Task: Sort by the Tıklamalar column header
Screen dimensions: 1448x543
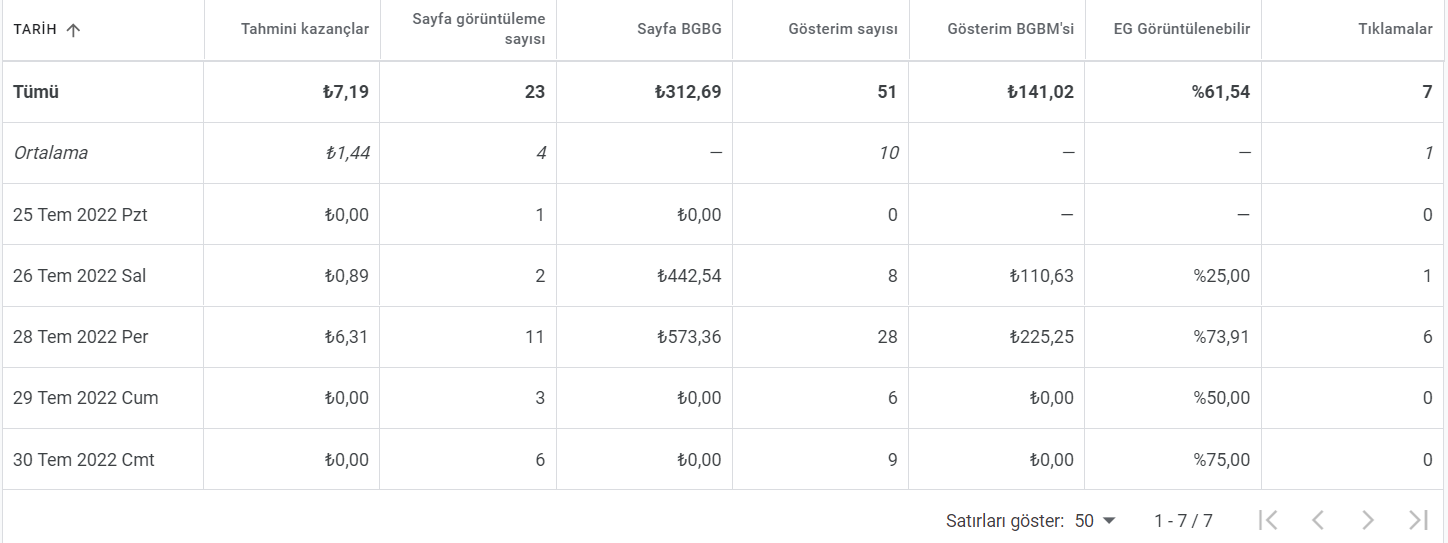Action: 1395,30
